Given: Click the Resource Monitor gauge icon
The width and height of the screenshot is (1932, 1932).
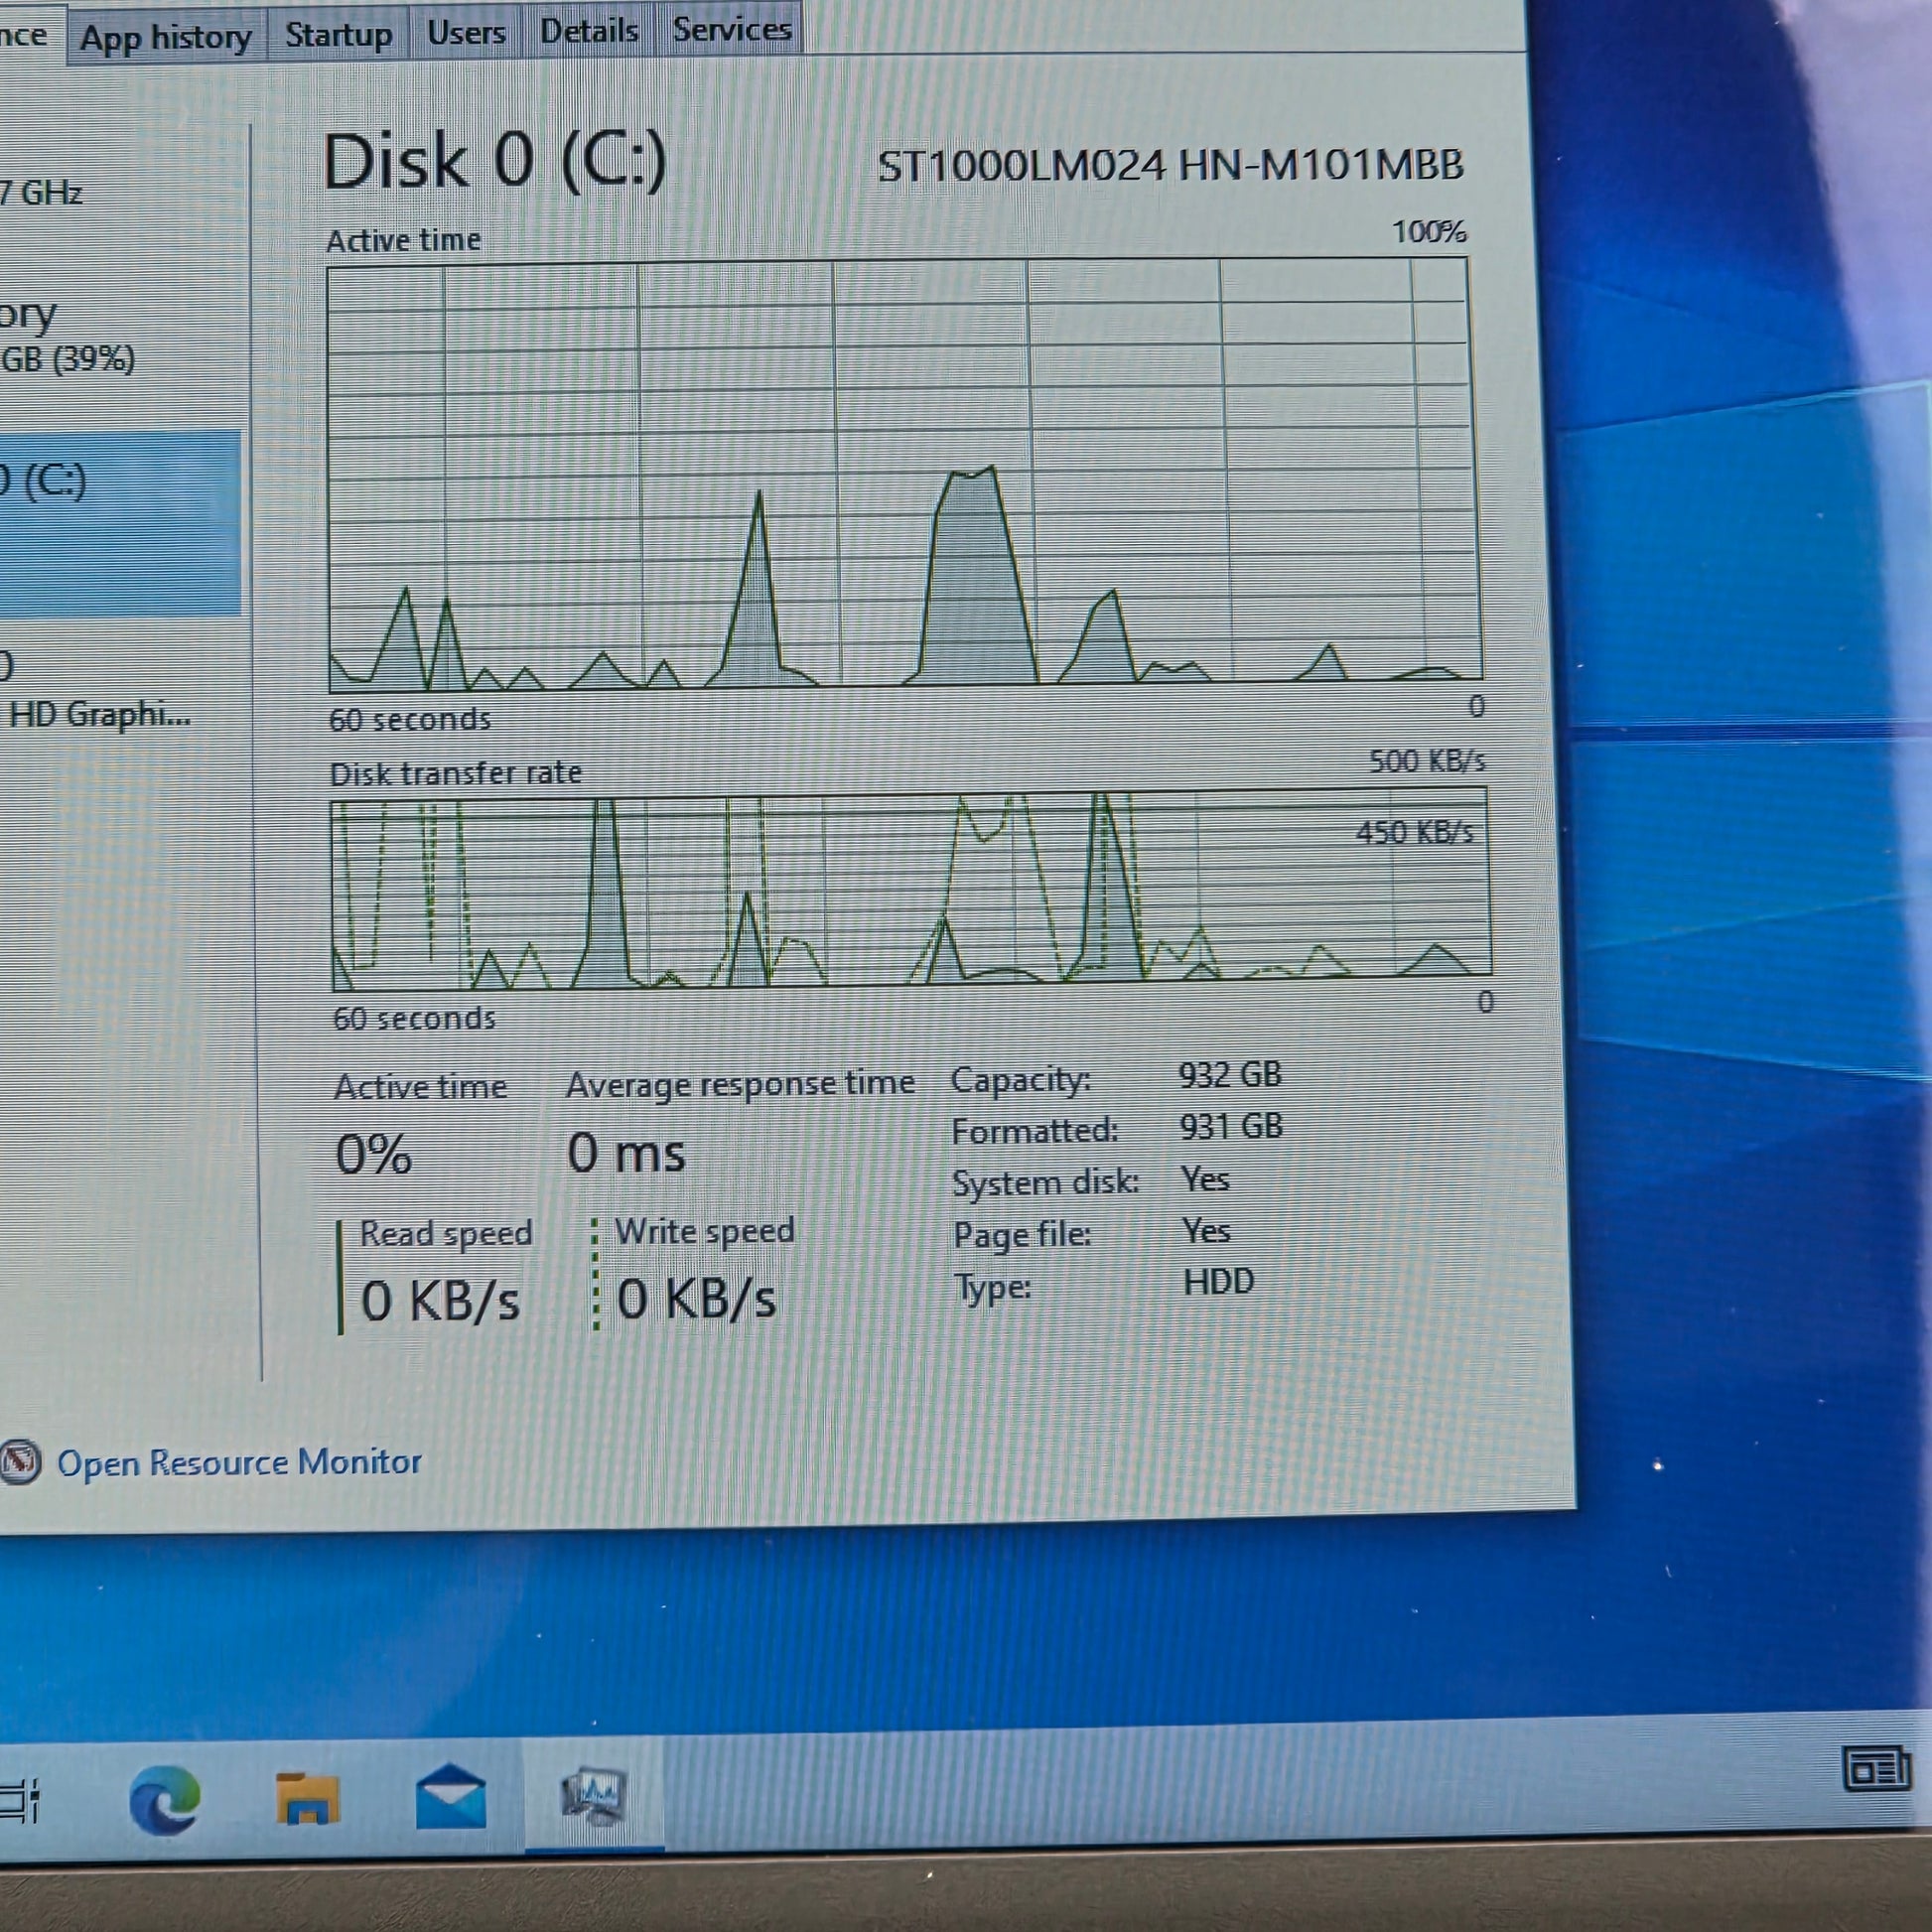Looking at the screenshot, I should point(20,1463).
